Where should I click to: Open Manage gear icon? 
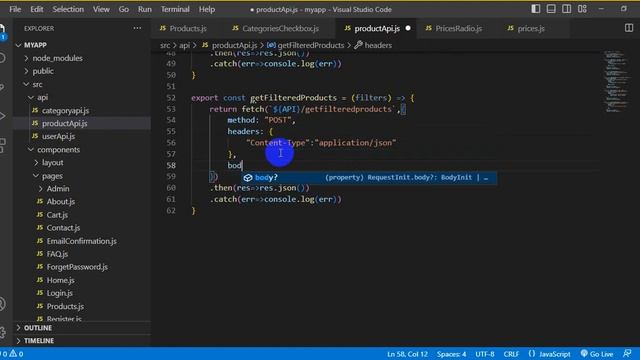point(2,332)
